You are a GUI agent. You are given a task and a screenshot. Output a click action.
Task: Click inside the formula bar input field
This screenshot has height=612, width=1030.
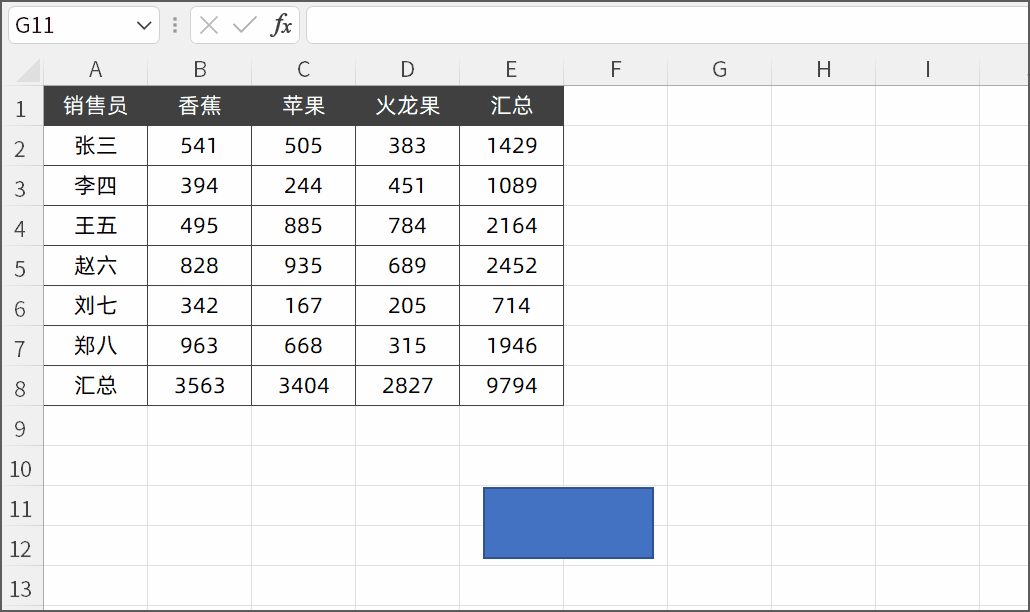pos(660,26)
